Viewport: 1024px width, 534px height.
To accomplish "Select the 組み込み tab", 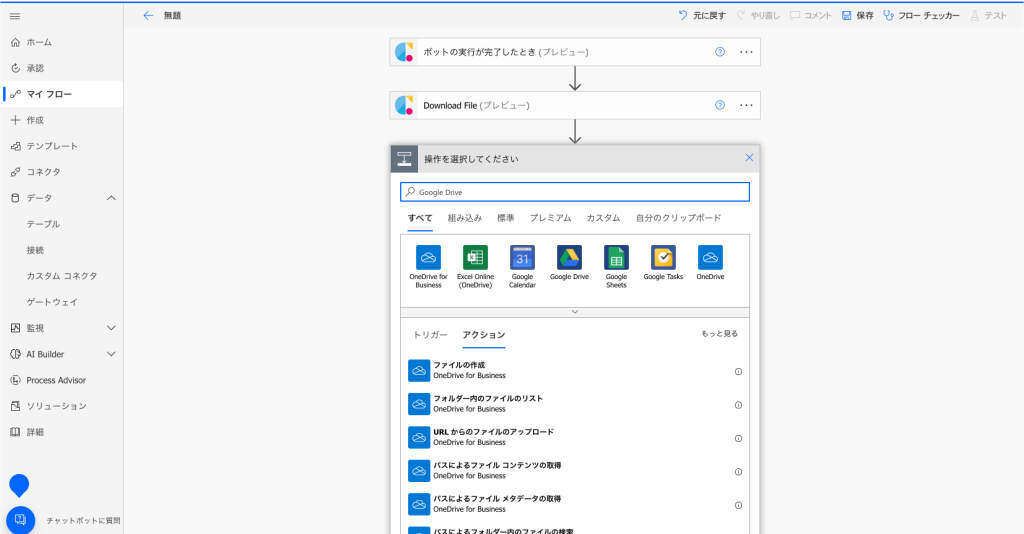I will click(x=465, y=218).
